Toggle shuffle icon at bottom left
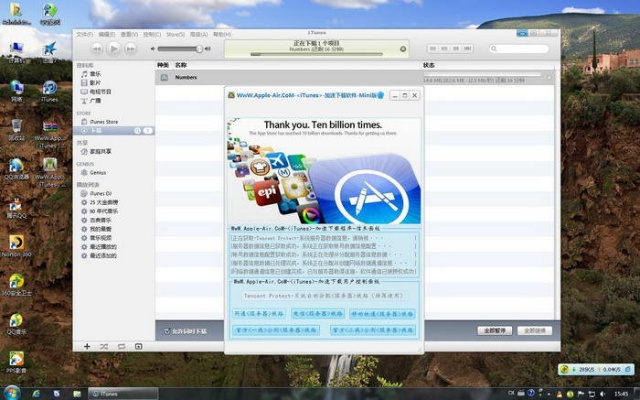 (105, 346)
